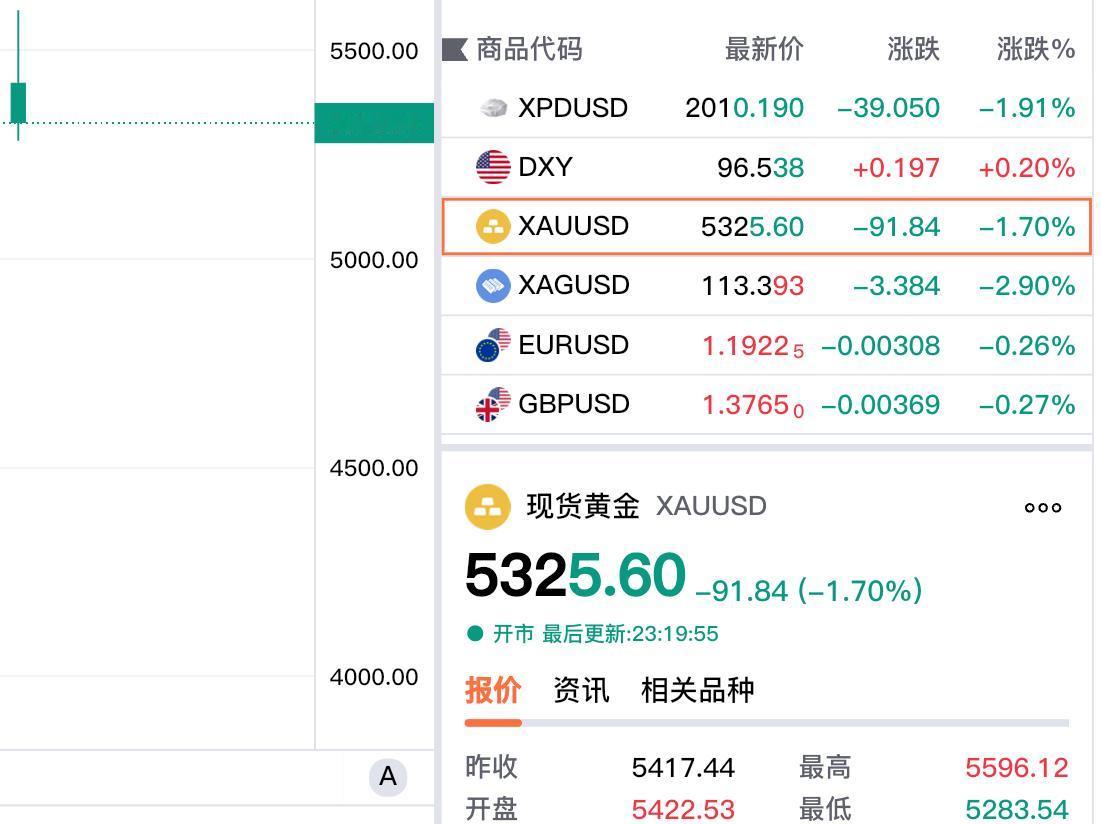Click DXY last price 96.538
1101x824 pixels.
(x=760, y=168)
